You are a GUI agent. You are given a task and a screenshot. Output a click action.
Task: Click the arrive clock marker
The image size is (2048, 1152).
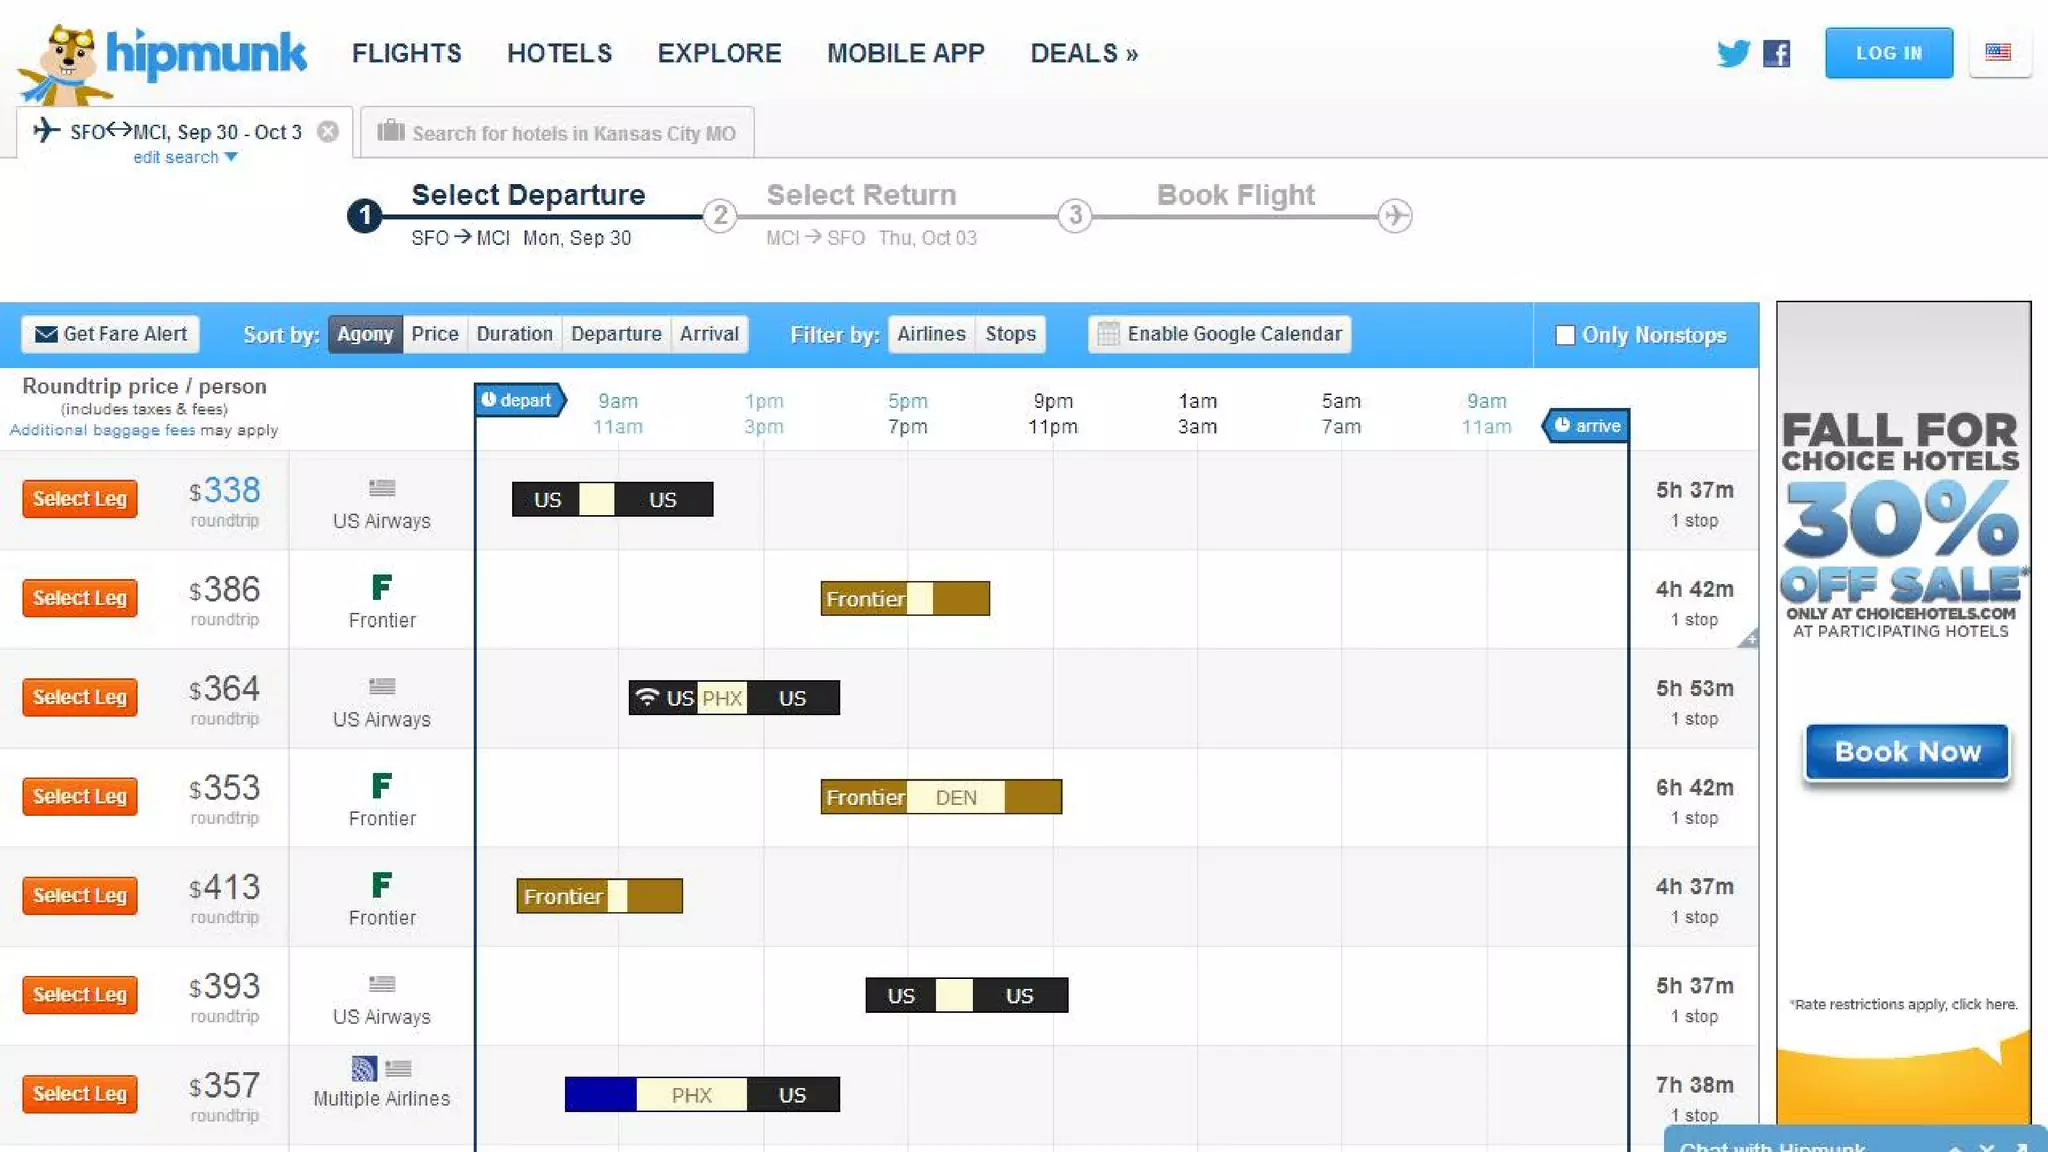[1587, 426]
